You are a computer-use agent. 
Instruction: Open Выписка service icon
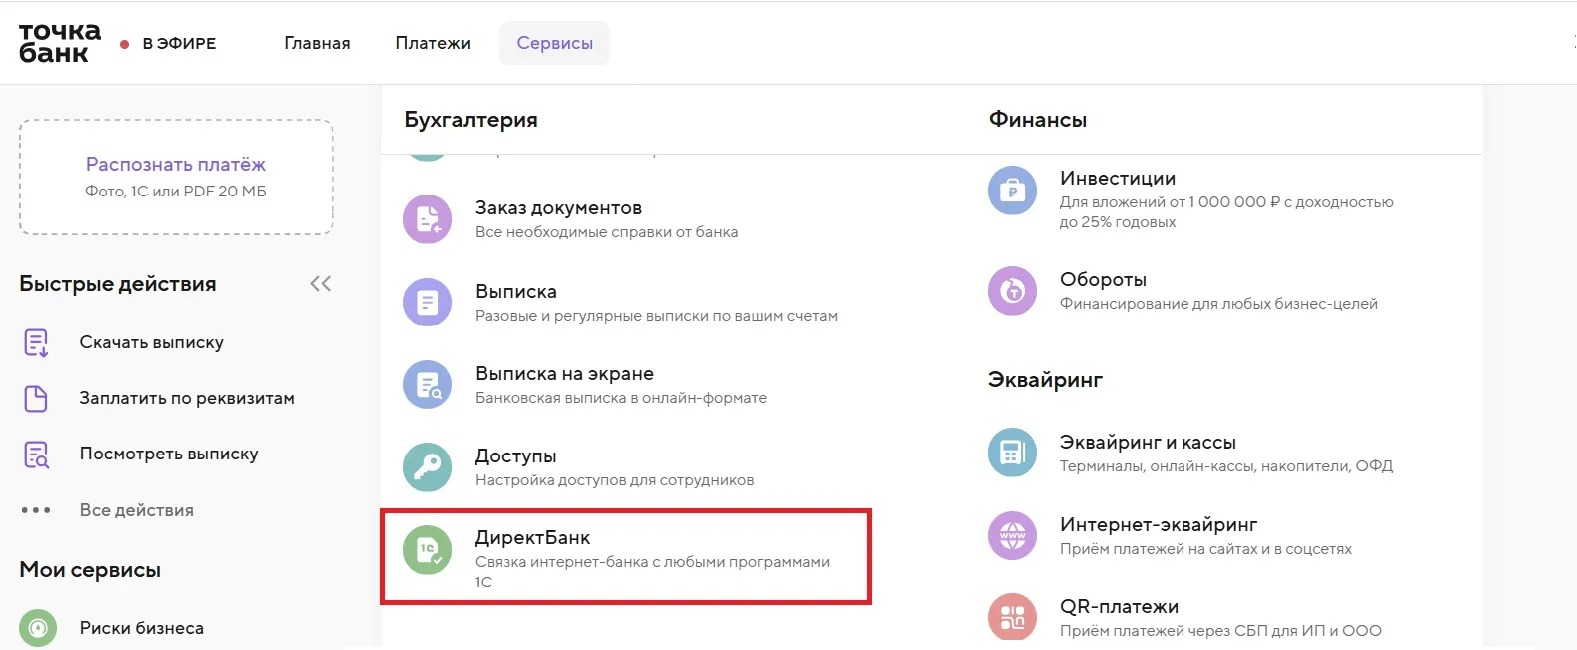[427, 302]
